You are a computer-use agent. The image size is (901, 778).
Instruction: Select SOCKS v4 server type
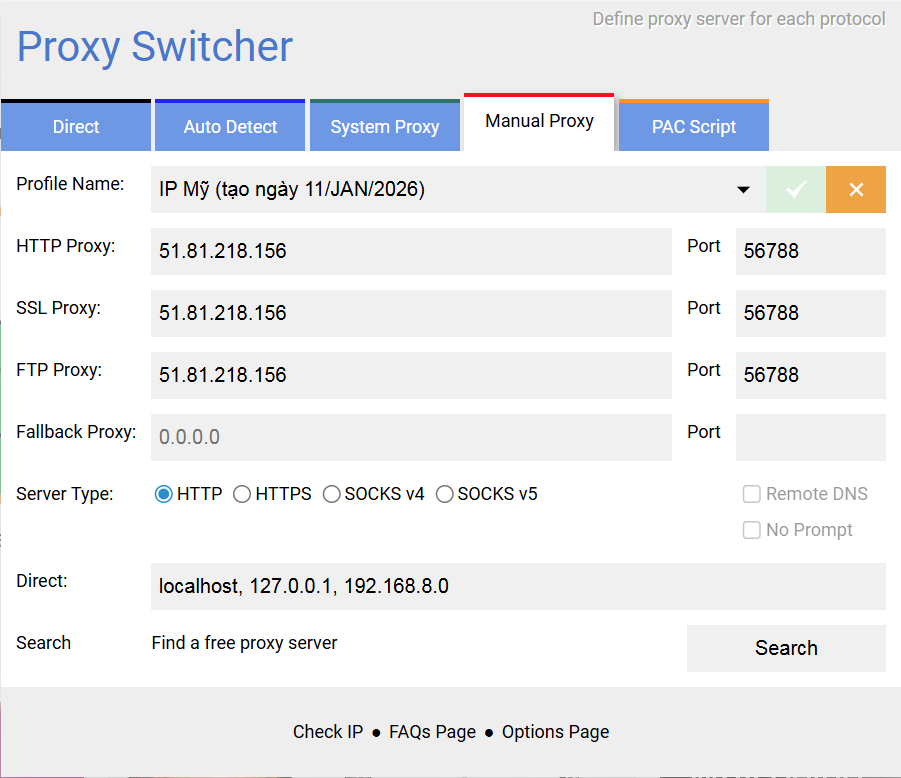(332, 494)
